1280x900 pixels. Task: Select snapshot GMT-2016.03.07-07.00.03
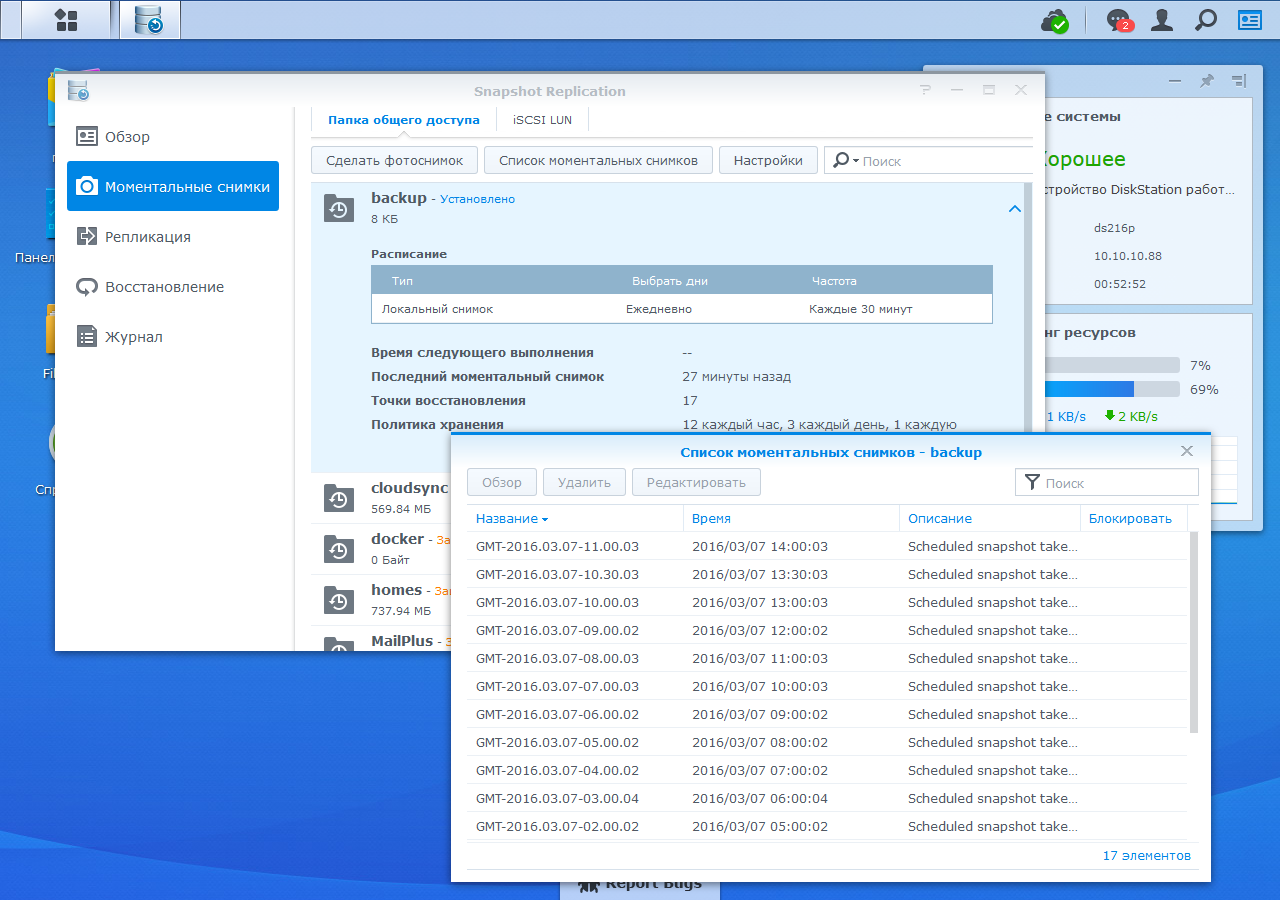(x=827, y=687)
